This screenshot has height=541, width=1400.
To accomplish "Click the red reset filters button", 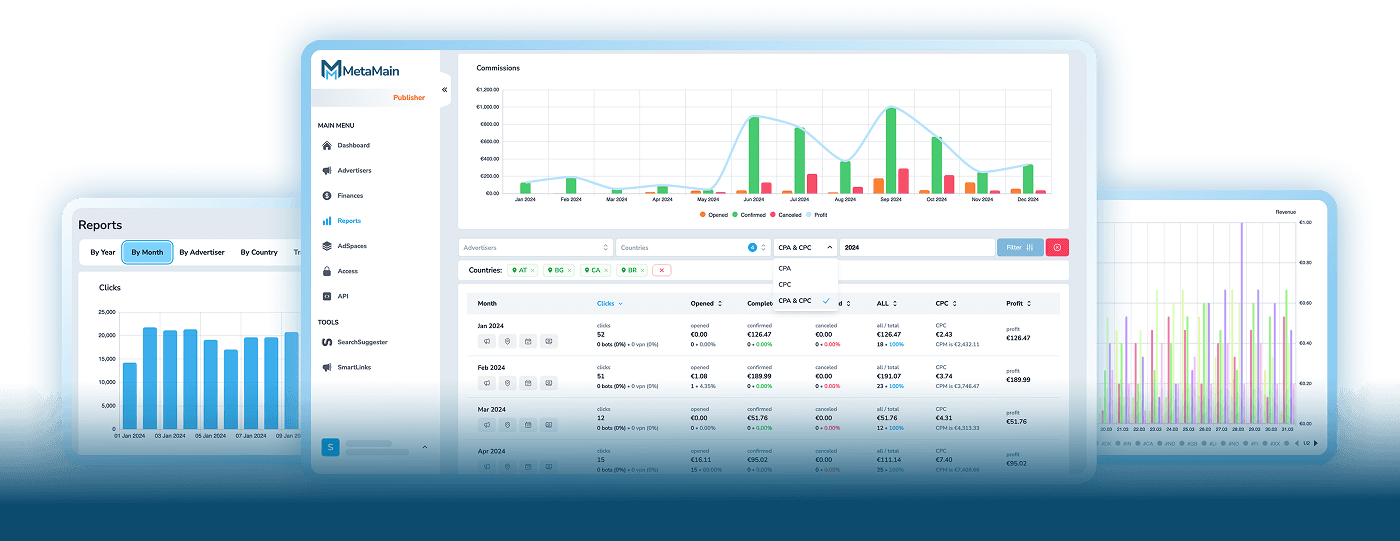I will click(x=1057, y=247).
